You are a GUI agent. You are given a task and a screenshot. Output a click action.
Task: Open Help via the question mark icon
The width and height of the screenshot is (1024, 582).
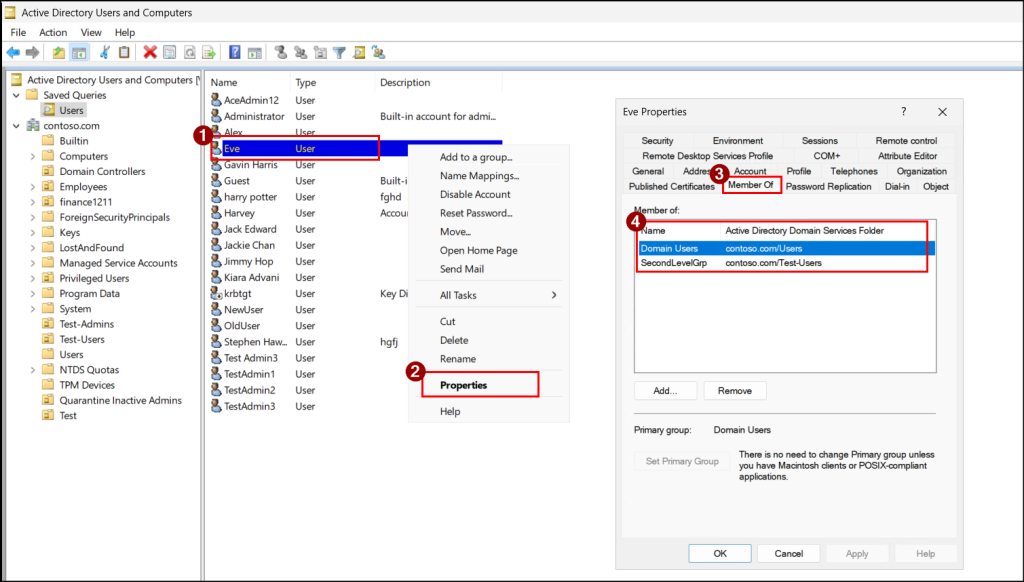click(x=235, y=52)
